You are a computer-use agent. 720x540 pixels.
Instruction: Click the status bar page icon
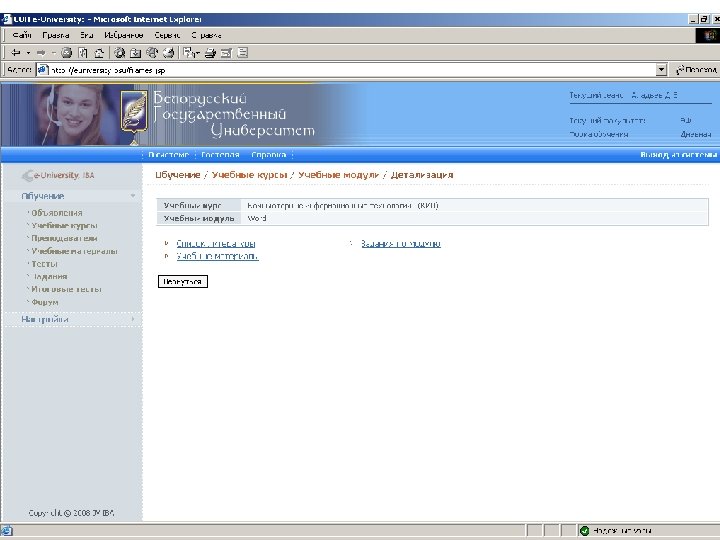tap(6, 531)
